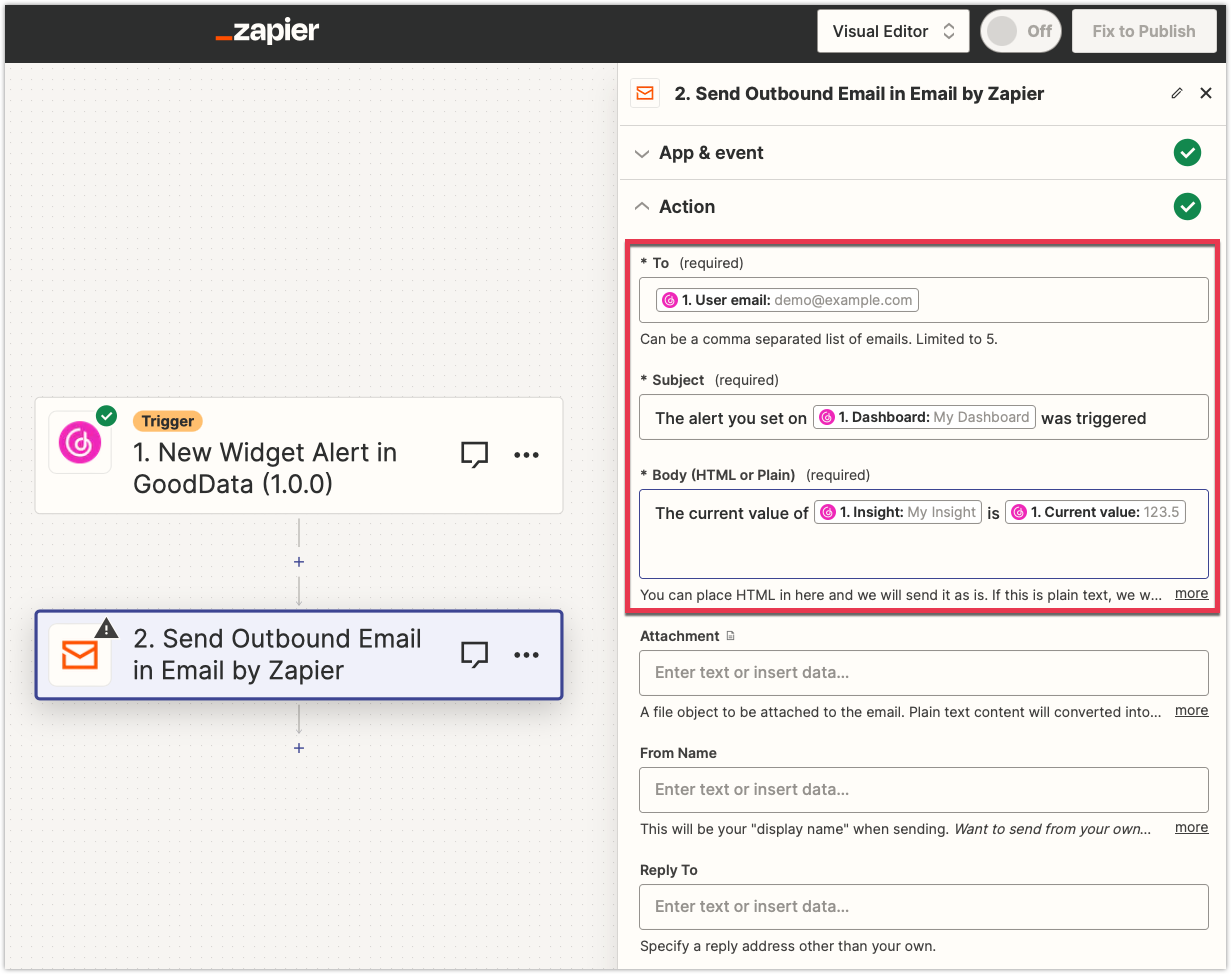Click the green check on Action section
Screen dimensions: 1231x974
(1187, 207)
